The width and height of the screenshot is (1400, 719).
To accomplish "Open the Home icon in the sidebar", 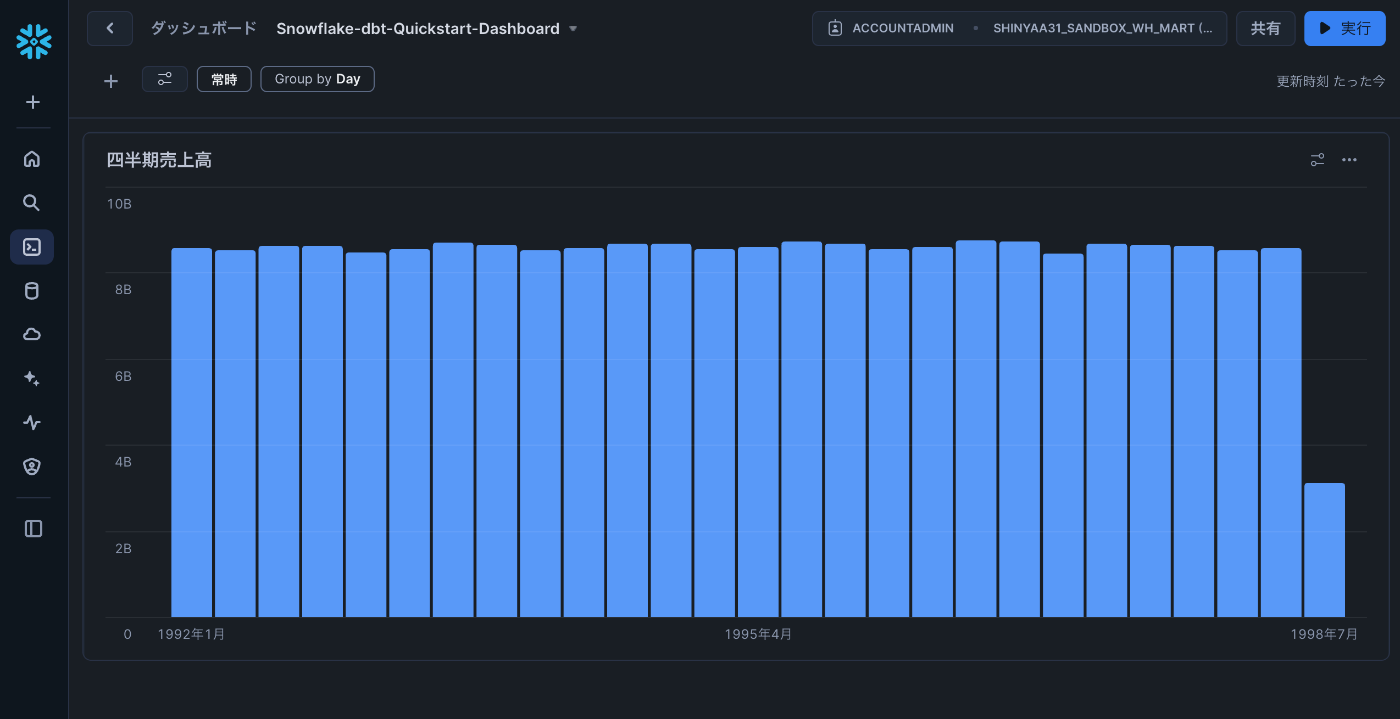I will tap(32, 158).
